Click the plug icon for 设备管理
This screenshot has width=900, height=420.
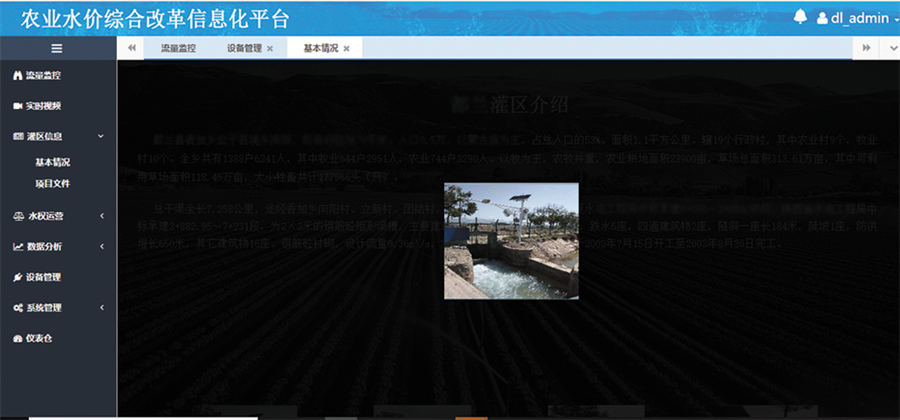(18, 277)
